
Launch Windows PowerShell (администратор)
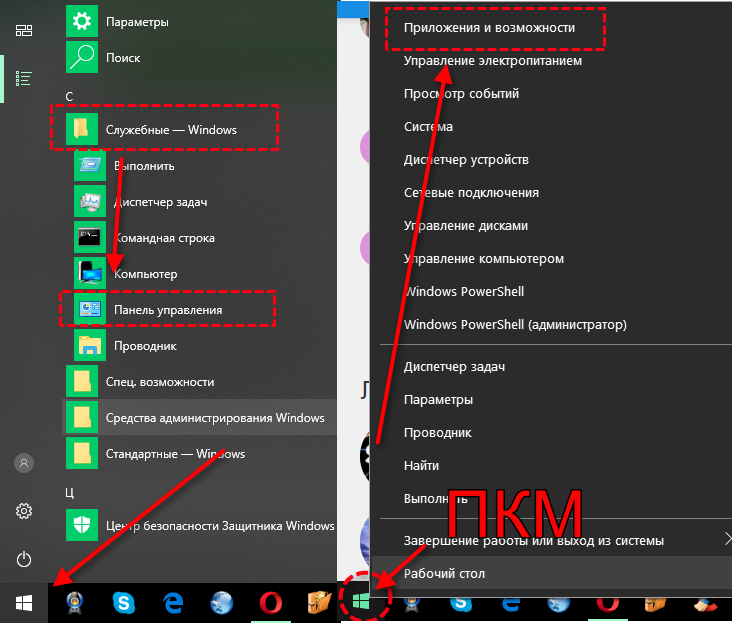[515, 324]
